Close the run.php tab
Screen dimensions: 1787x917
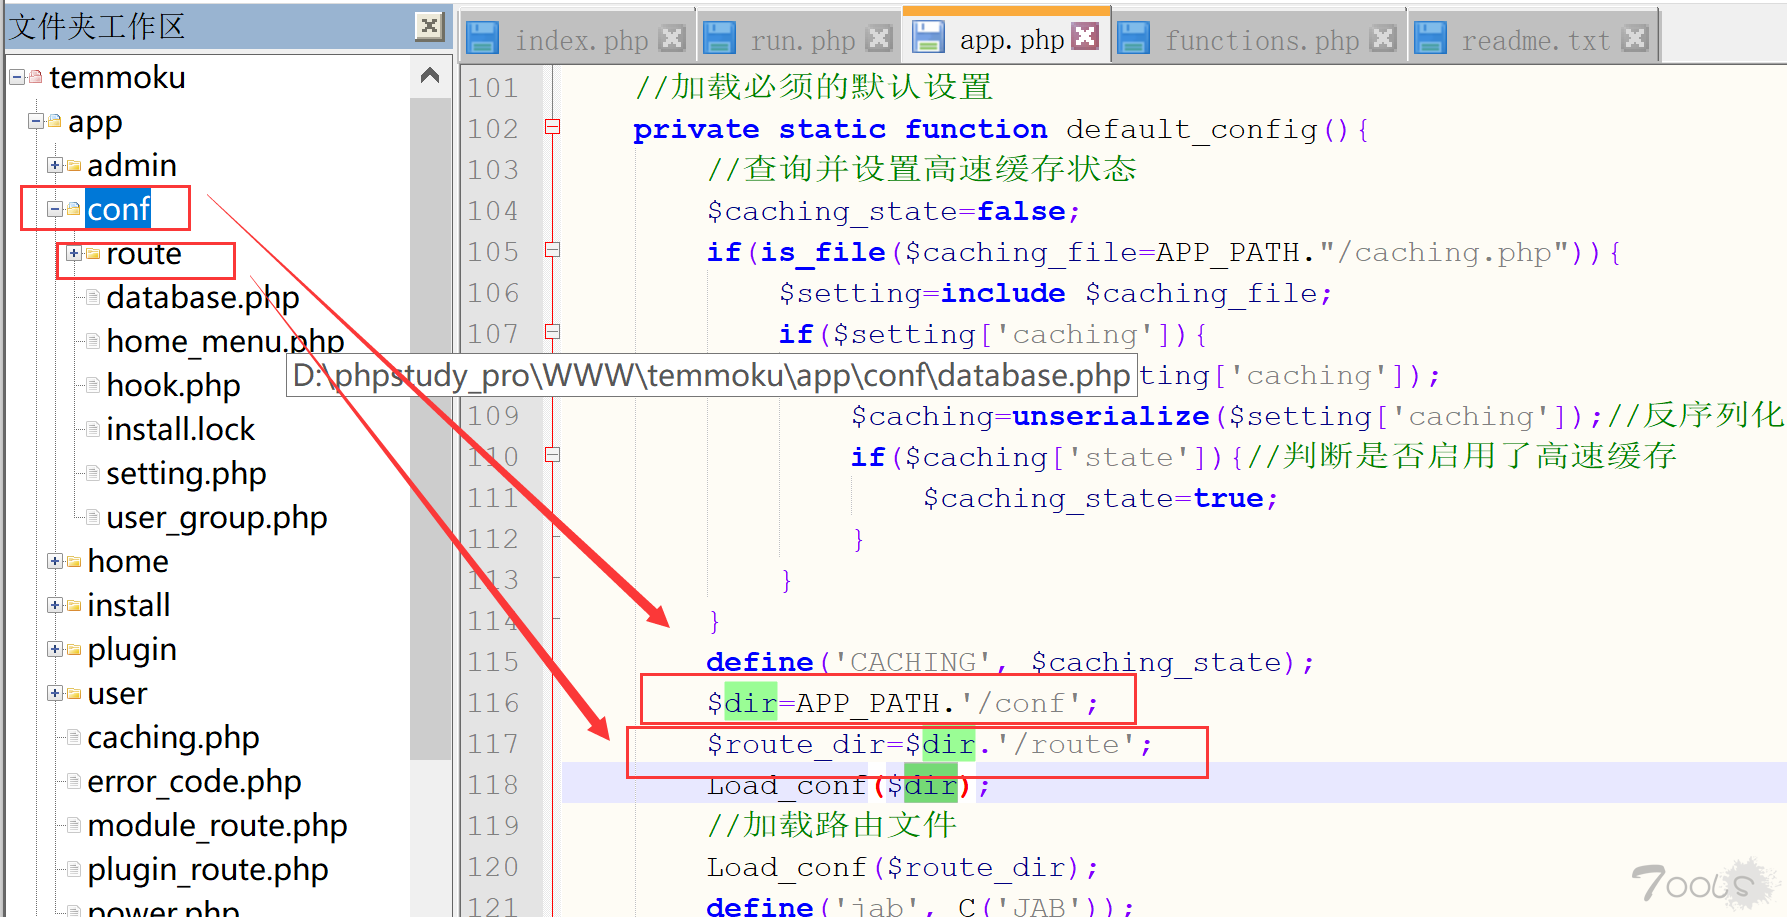879,38
